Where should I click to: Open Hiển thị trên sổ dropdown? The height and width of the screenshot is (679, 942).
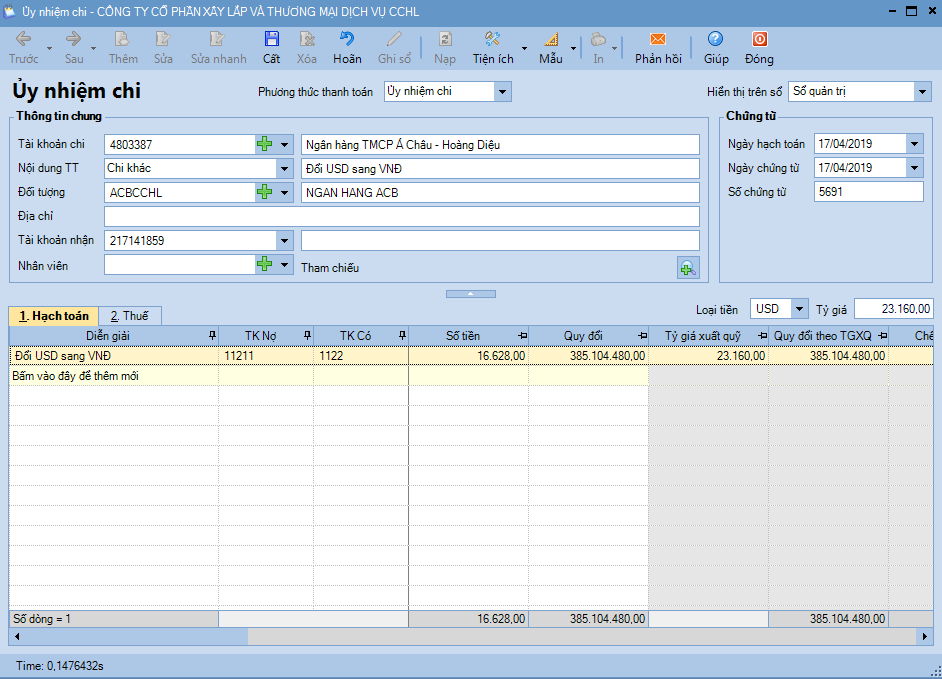coord(921,92)
